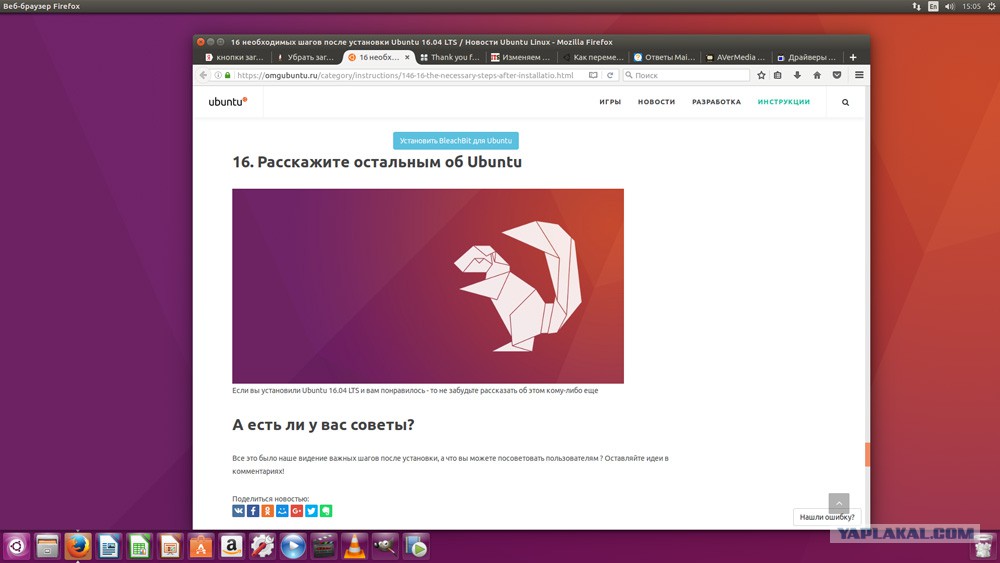1000x563 pixels.
Task: Open System Settings from the dock
Action: (262, 546)
